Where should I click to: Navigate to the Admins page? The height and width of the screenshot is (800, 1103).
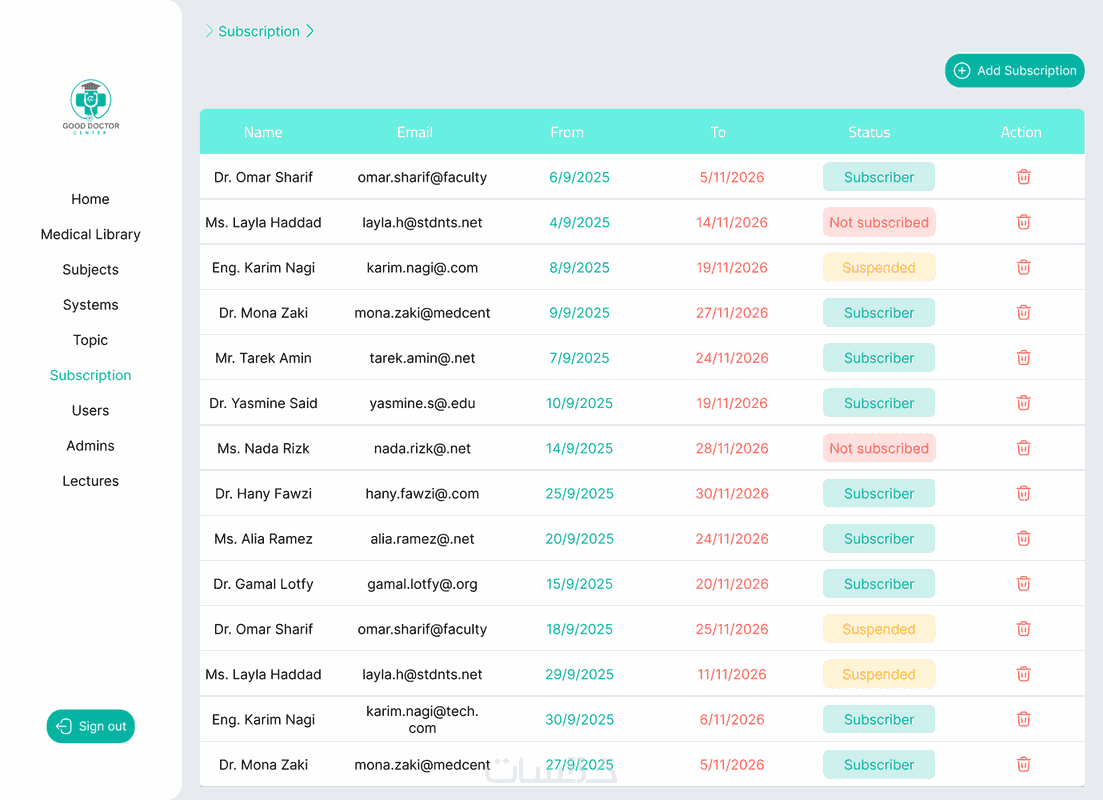coord(90,446)
